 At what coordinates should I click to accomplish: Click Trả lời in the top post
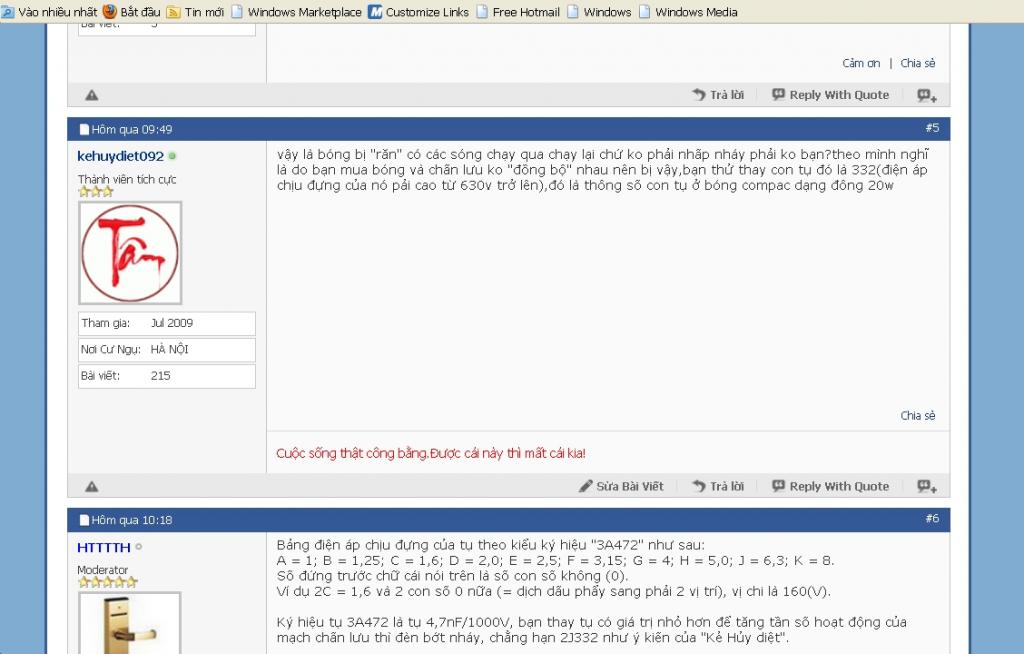click(x=718, y=95)
